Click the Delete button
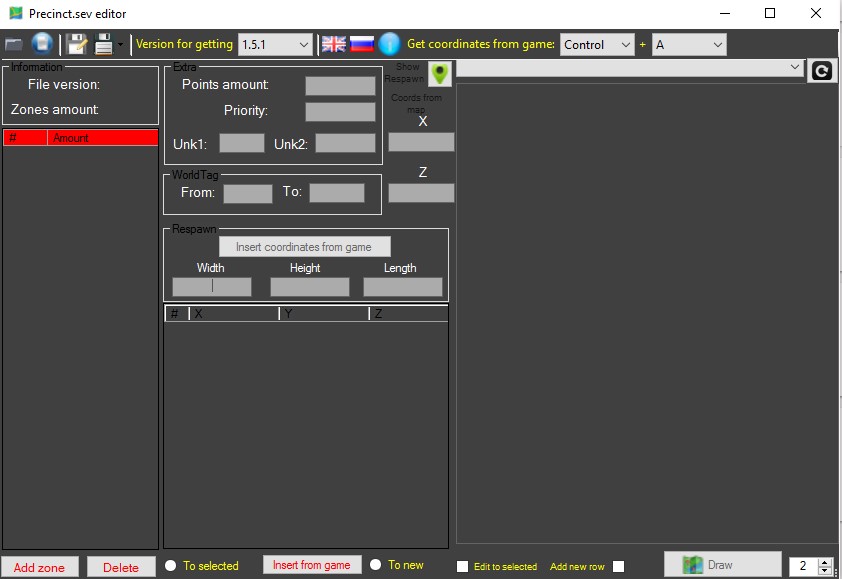This screenshot has width=842, height=579. click(121, 567)
